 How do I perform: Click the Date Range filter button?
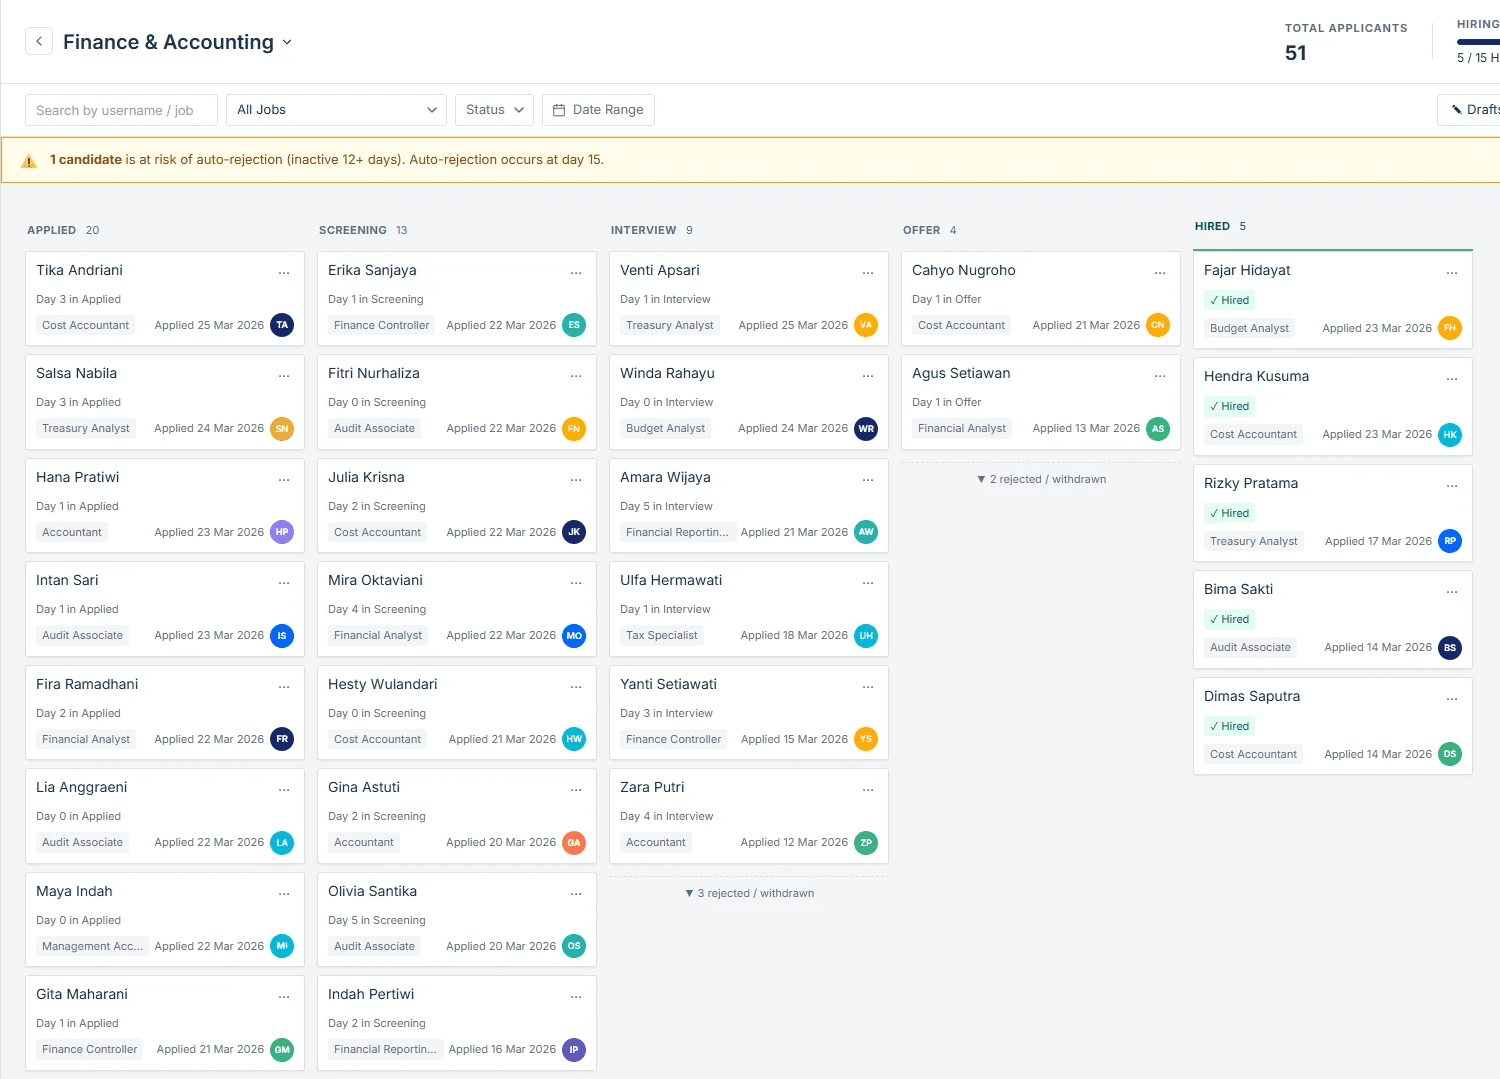(598, 110)
